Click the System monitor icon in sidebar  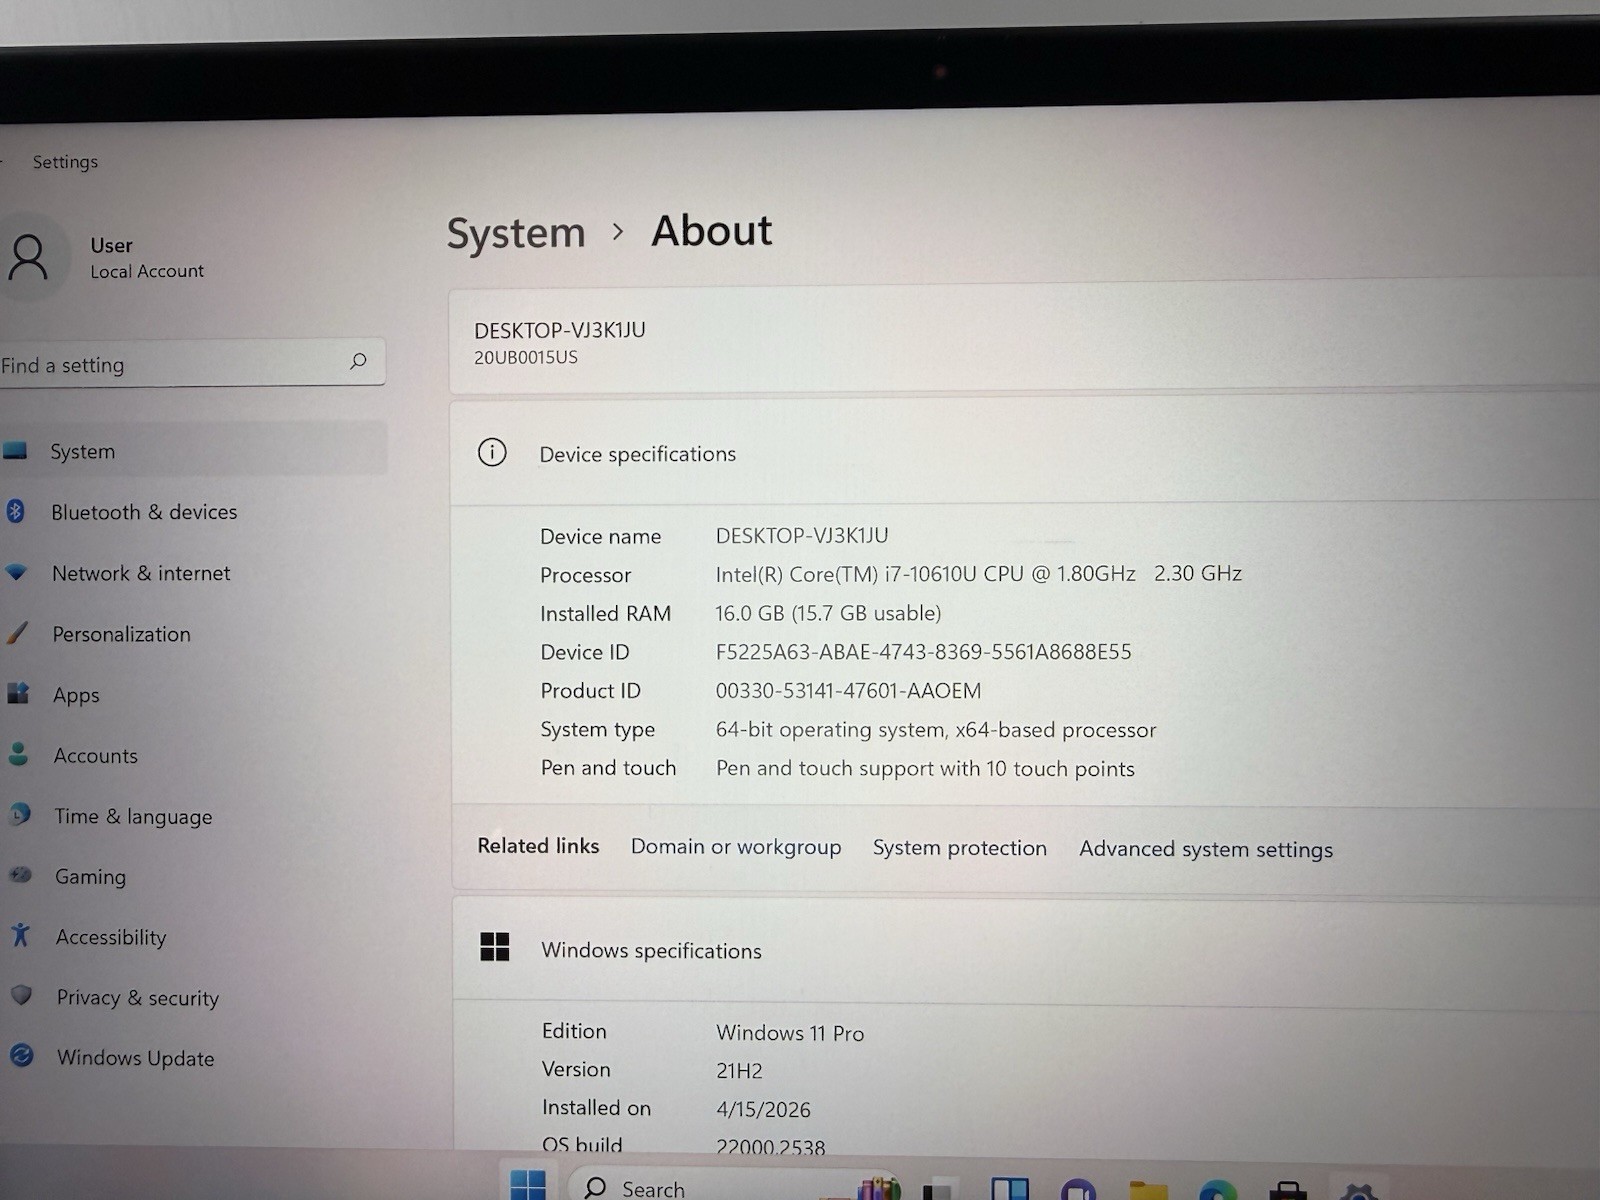pos(15,451)
